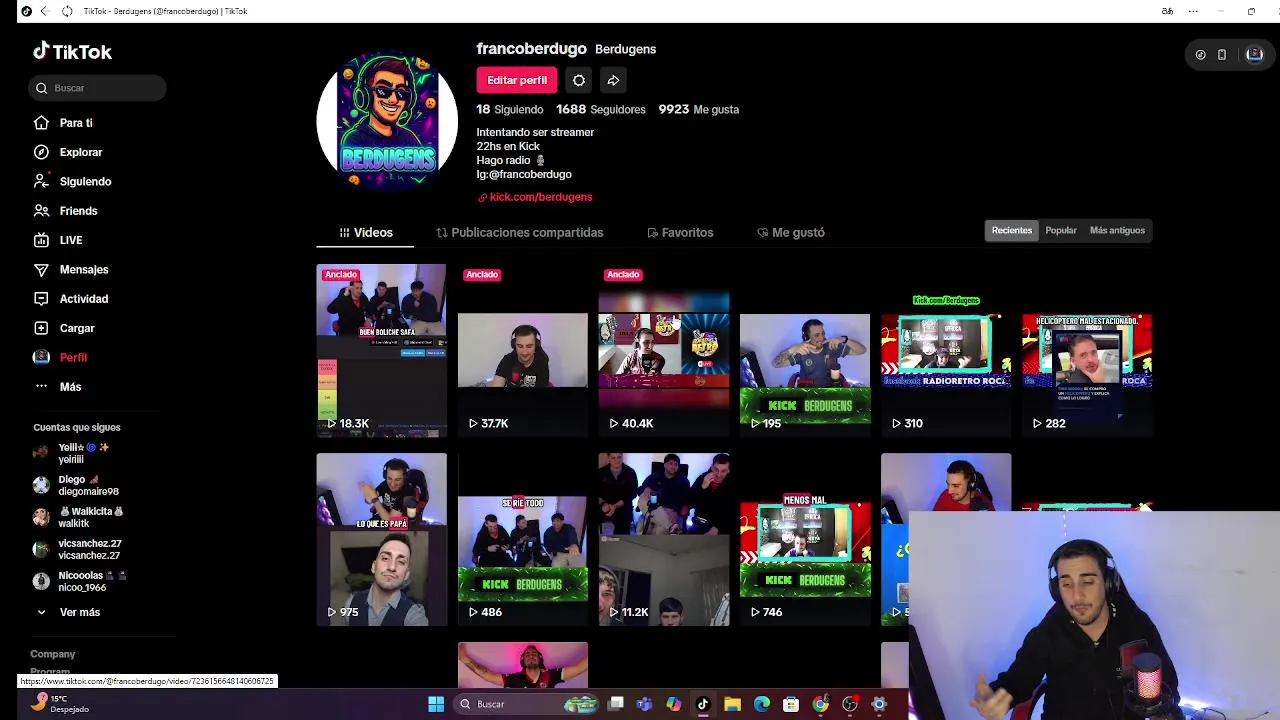The width and height of the screenshot is (1280, 720).
Task: Open the phone app download icon at top right
Action: coord(1222,55)
